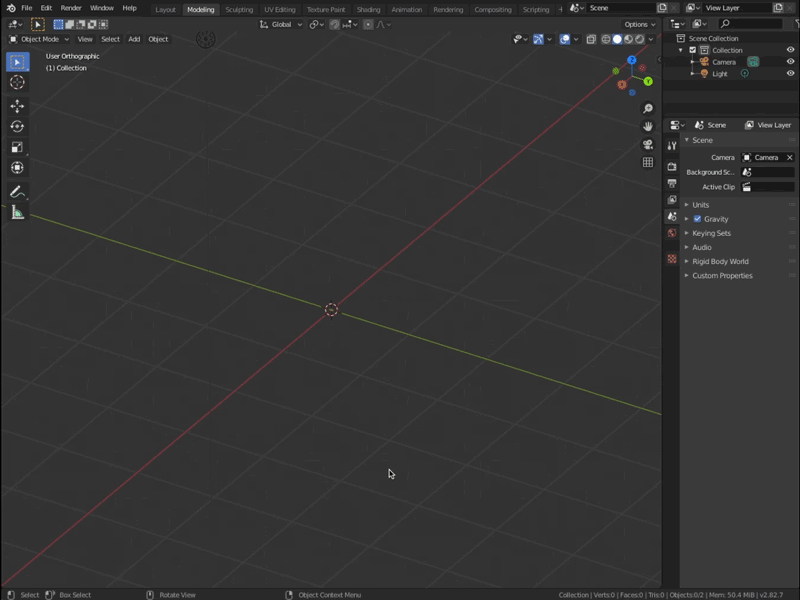Select Extend selection mode icon

tap(69, 24)
